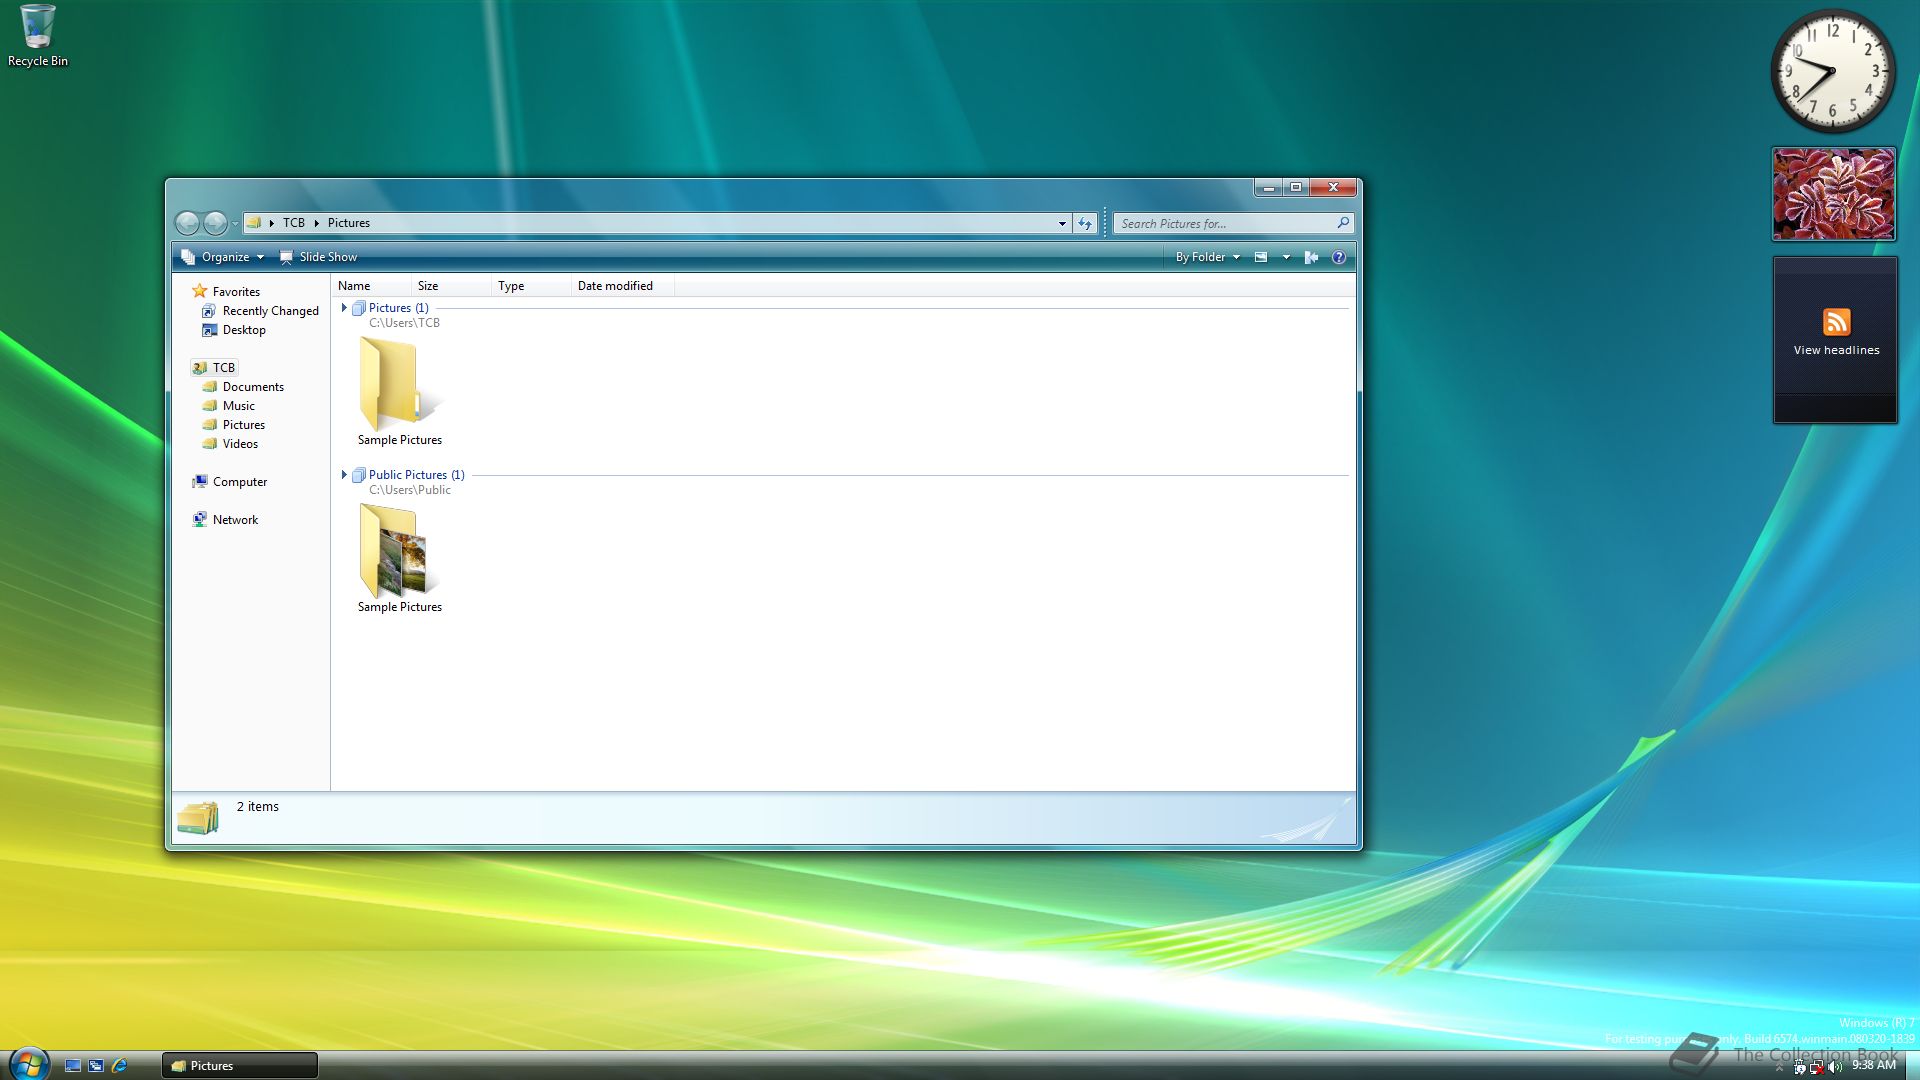Click the 9:38 AM taskbar clock
1920x1080 pixels.
[x=1873, y=1066]
